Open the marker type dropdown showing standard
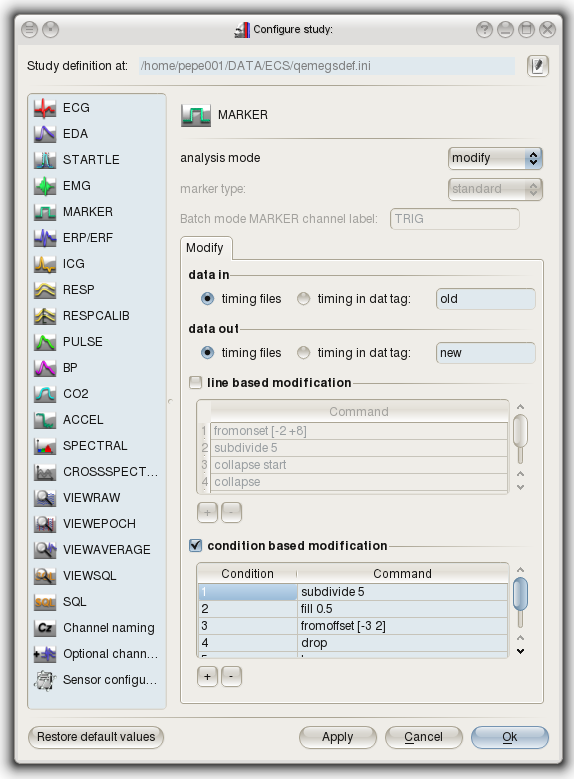Screen dimensions: 574x779 click(495, 189)
